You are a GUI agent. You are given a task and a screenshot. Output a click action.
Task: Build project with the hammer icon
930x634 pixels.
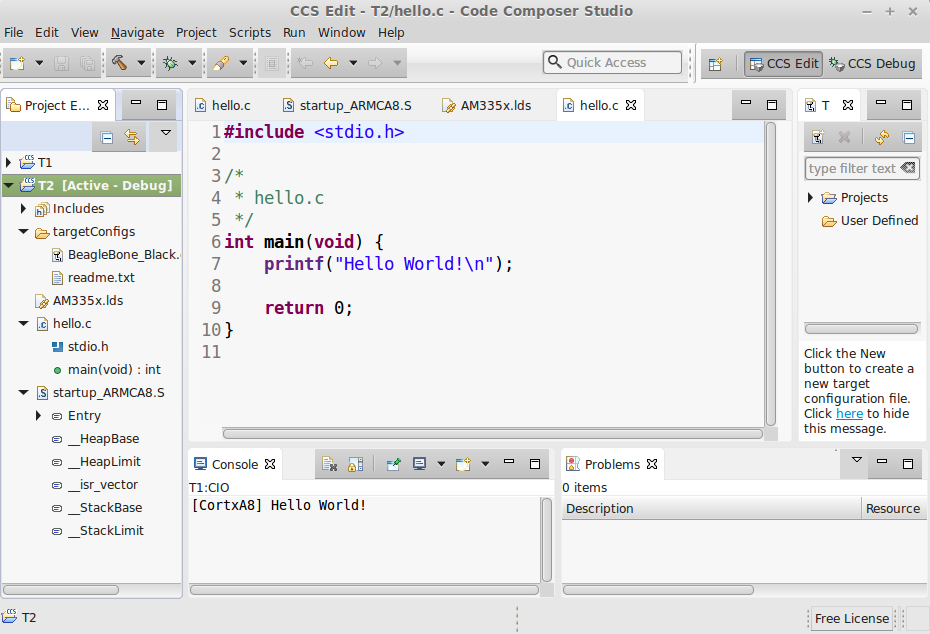click(x=119, y=63)
